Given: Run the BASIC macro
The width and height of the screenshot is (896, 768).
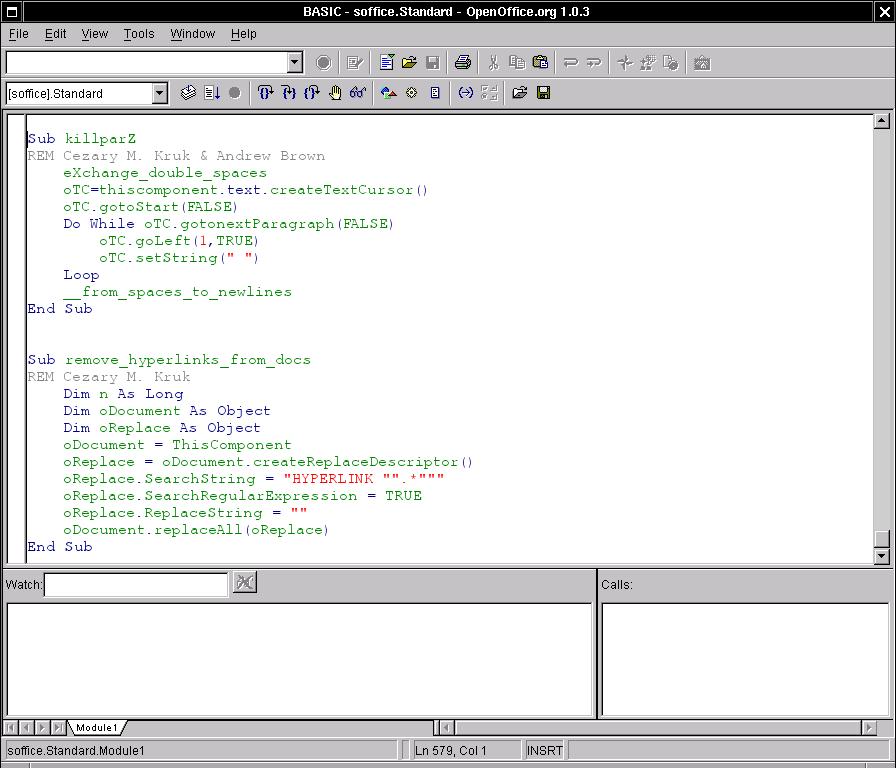Looking at the screenshot, I should point(212,93).
